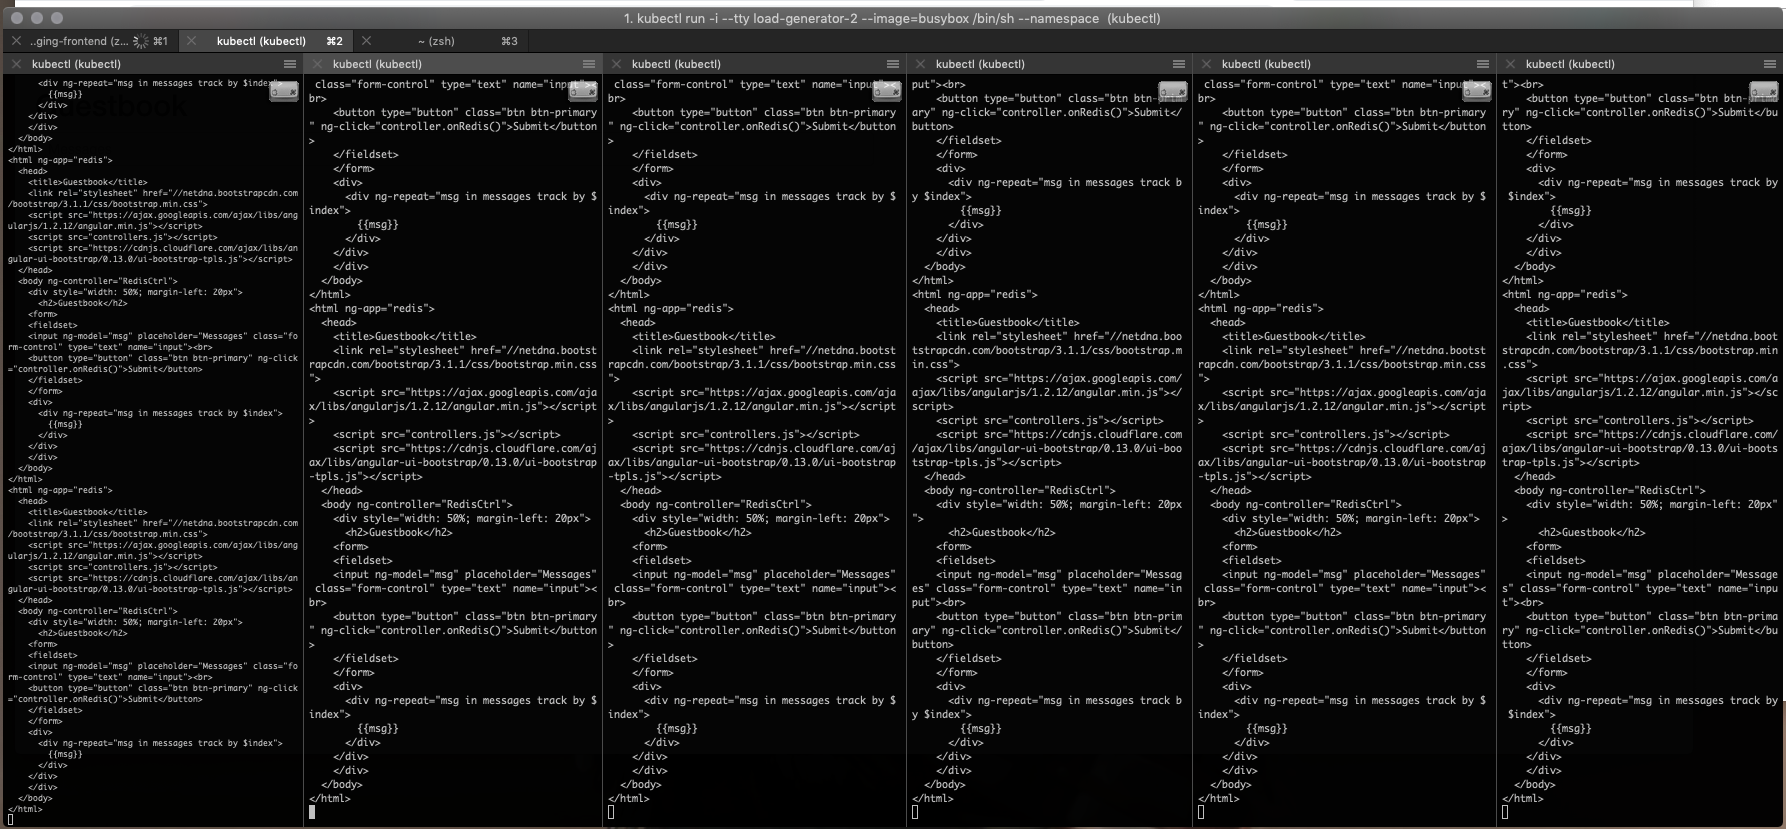
Task: Open the hamburger menu of the rightmost kubectl pane
Action: coord(1770,64)
